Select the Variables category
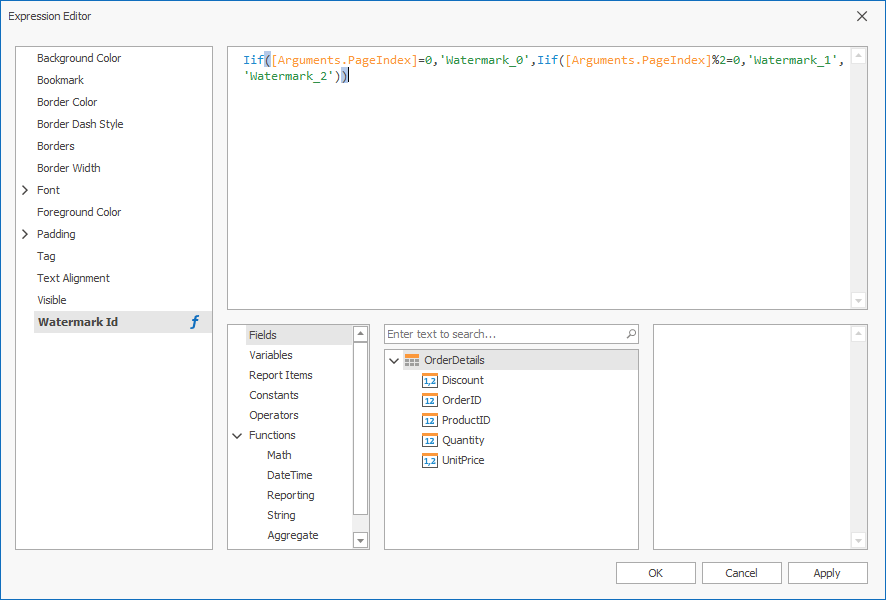Viewport: 886px width, 600px height. [270, 355]
